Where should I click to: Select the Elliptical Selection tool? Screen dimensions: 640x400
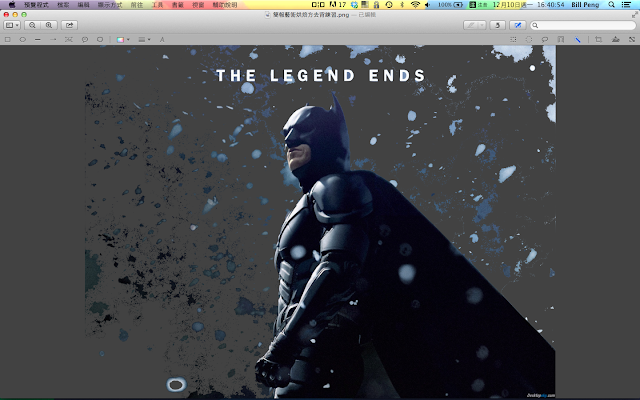pyautogui.click(x=529, y=40)
